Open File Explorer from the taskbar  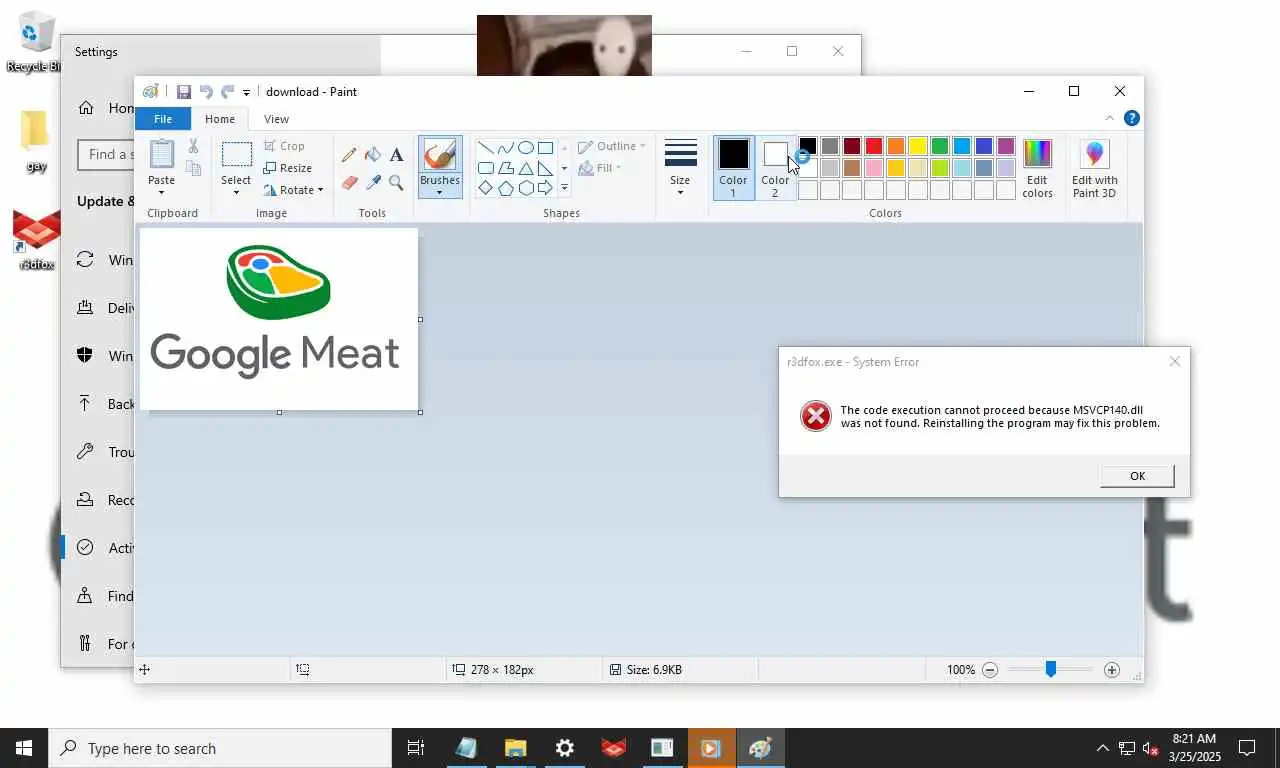point(515,748)
